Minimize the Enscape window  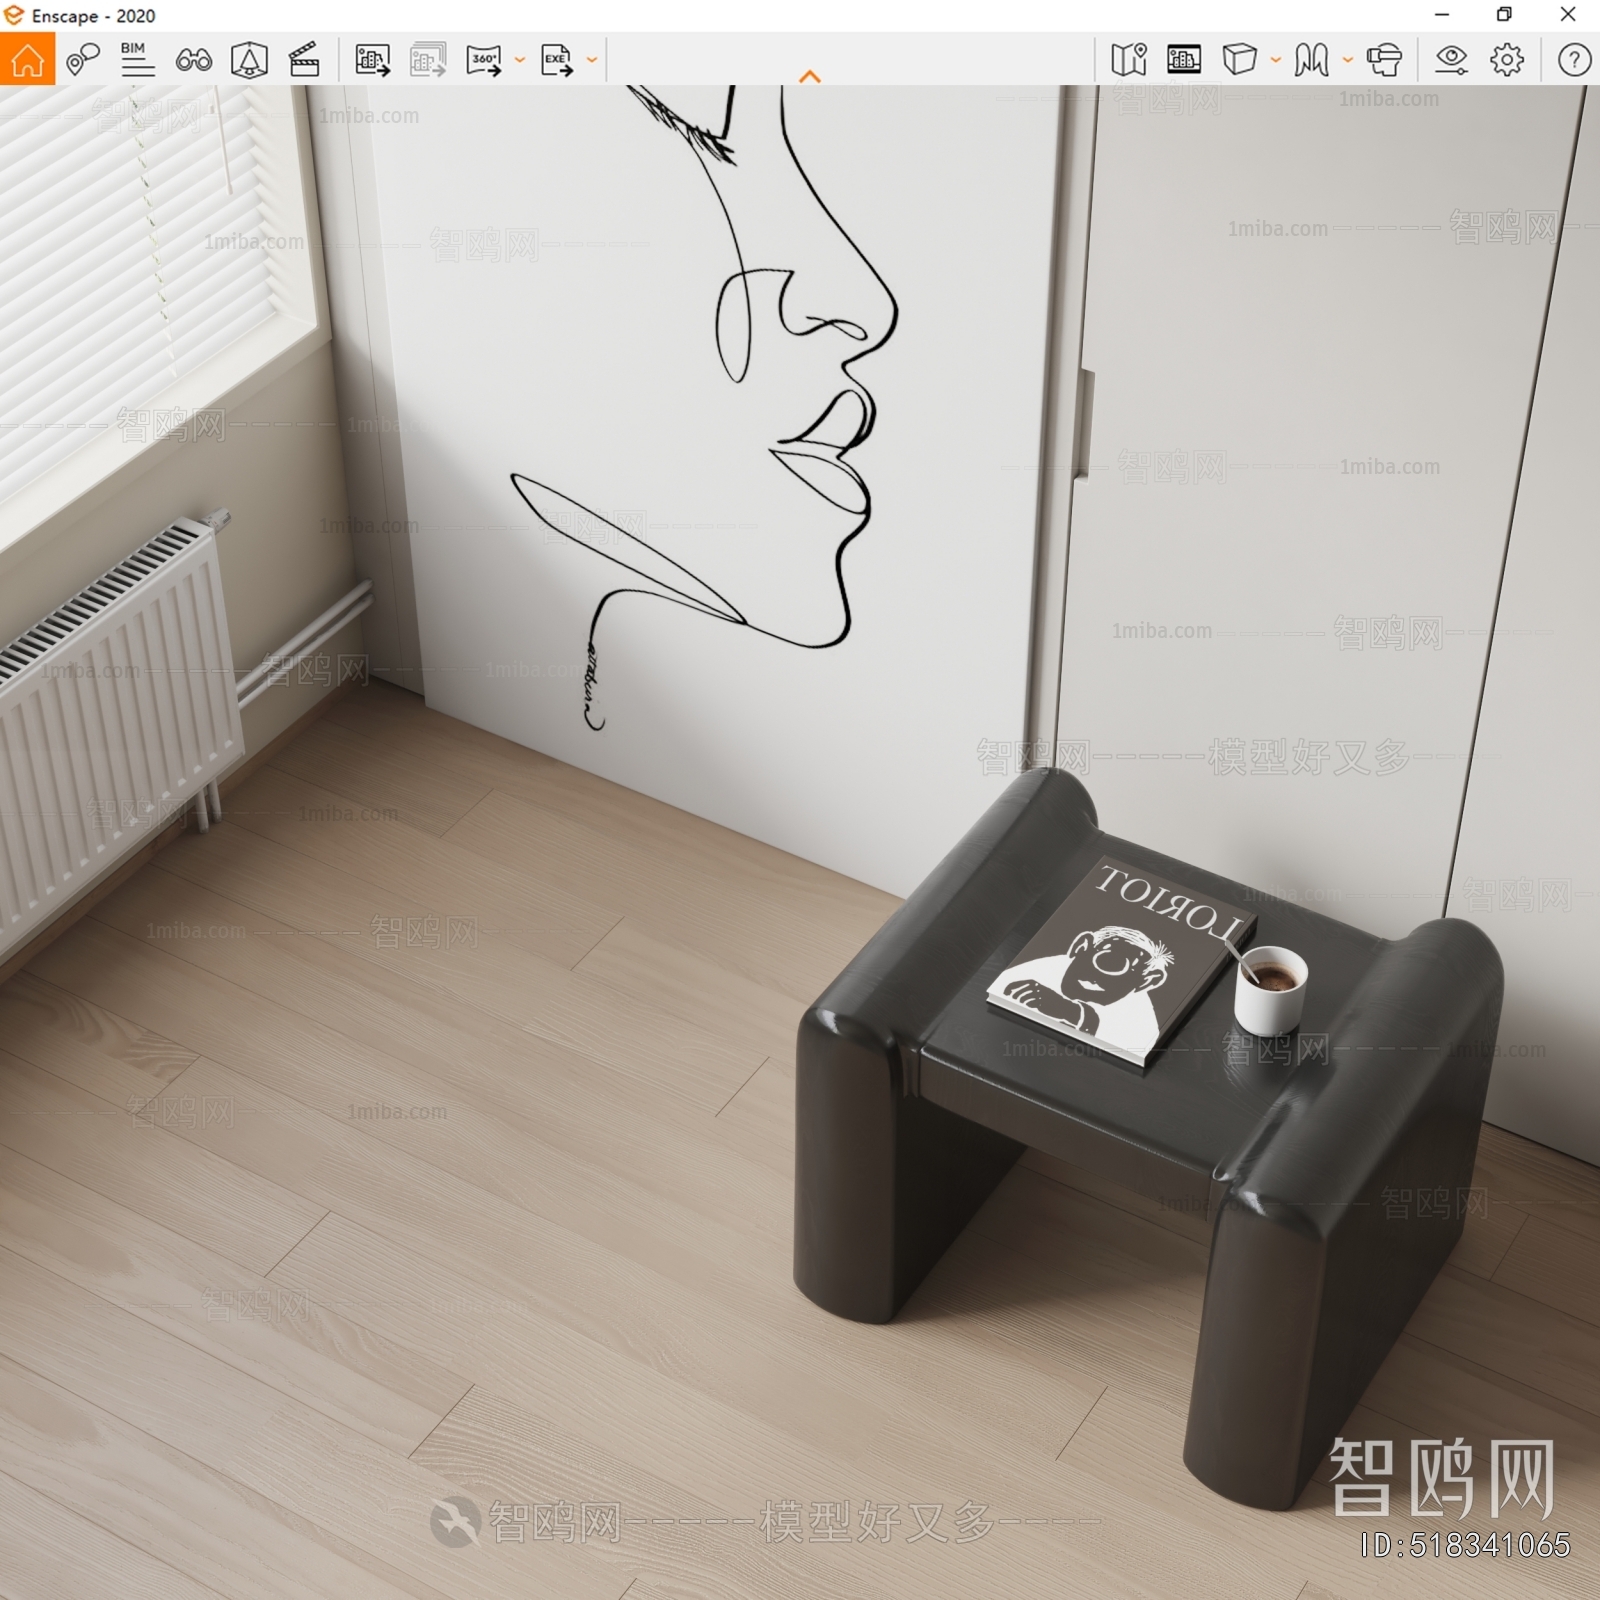pyautogui.click(x=1442, y=15)
